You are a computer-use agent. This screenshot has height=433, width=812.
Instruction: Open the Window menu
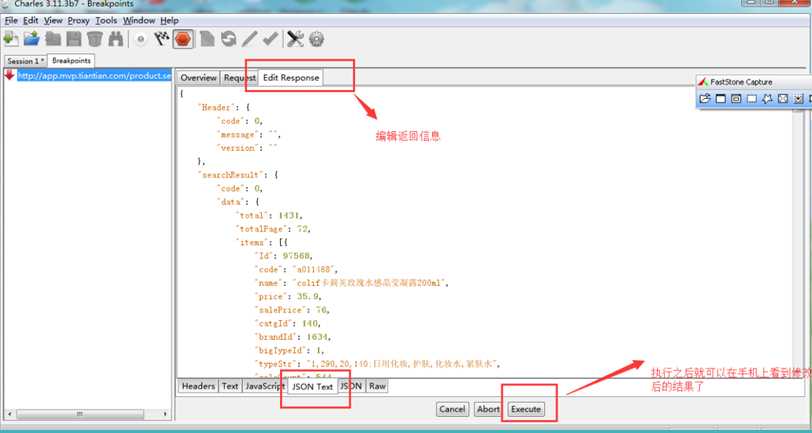coord(139,21)
